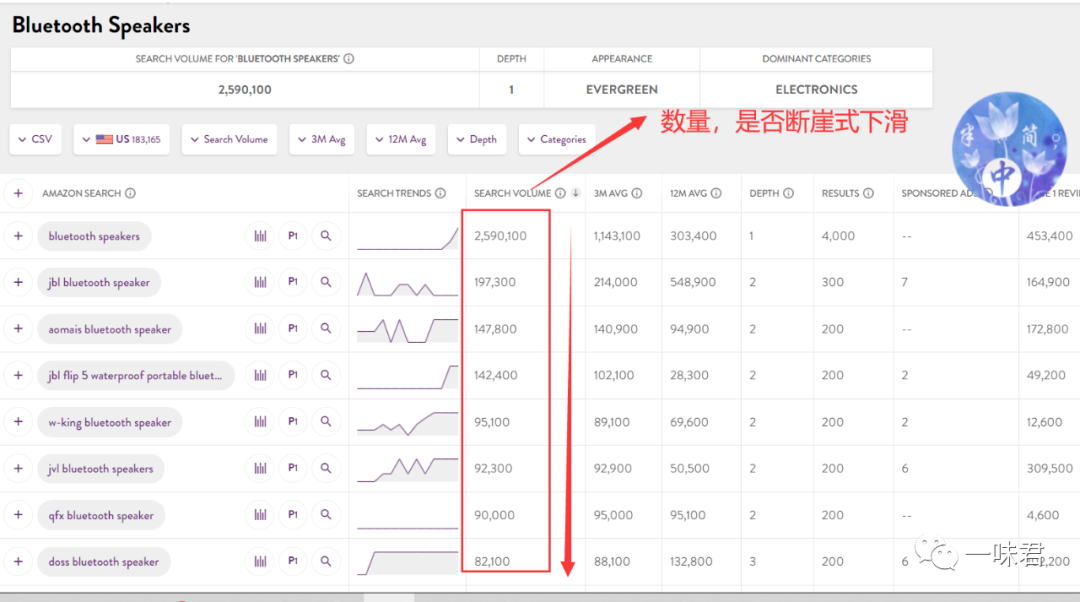Open bar chart icon for bluetooth speakers row
The height and width of the screenshot is (602, 1080).
tap(260, 236)
